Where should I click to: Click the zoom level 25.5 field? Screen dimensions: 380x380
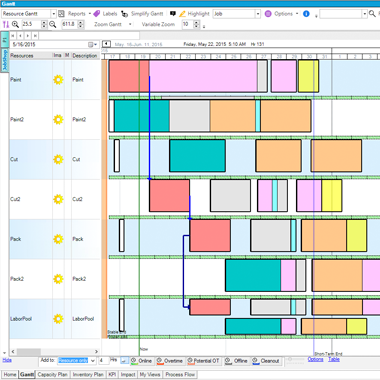point(31,24)
